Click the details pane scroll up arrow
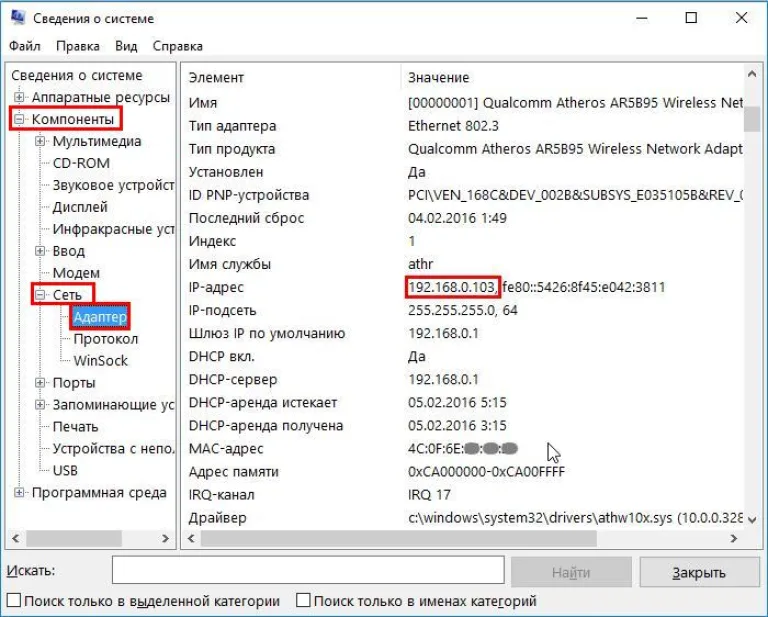 (x=752, y=74)
